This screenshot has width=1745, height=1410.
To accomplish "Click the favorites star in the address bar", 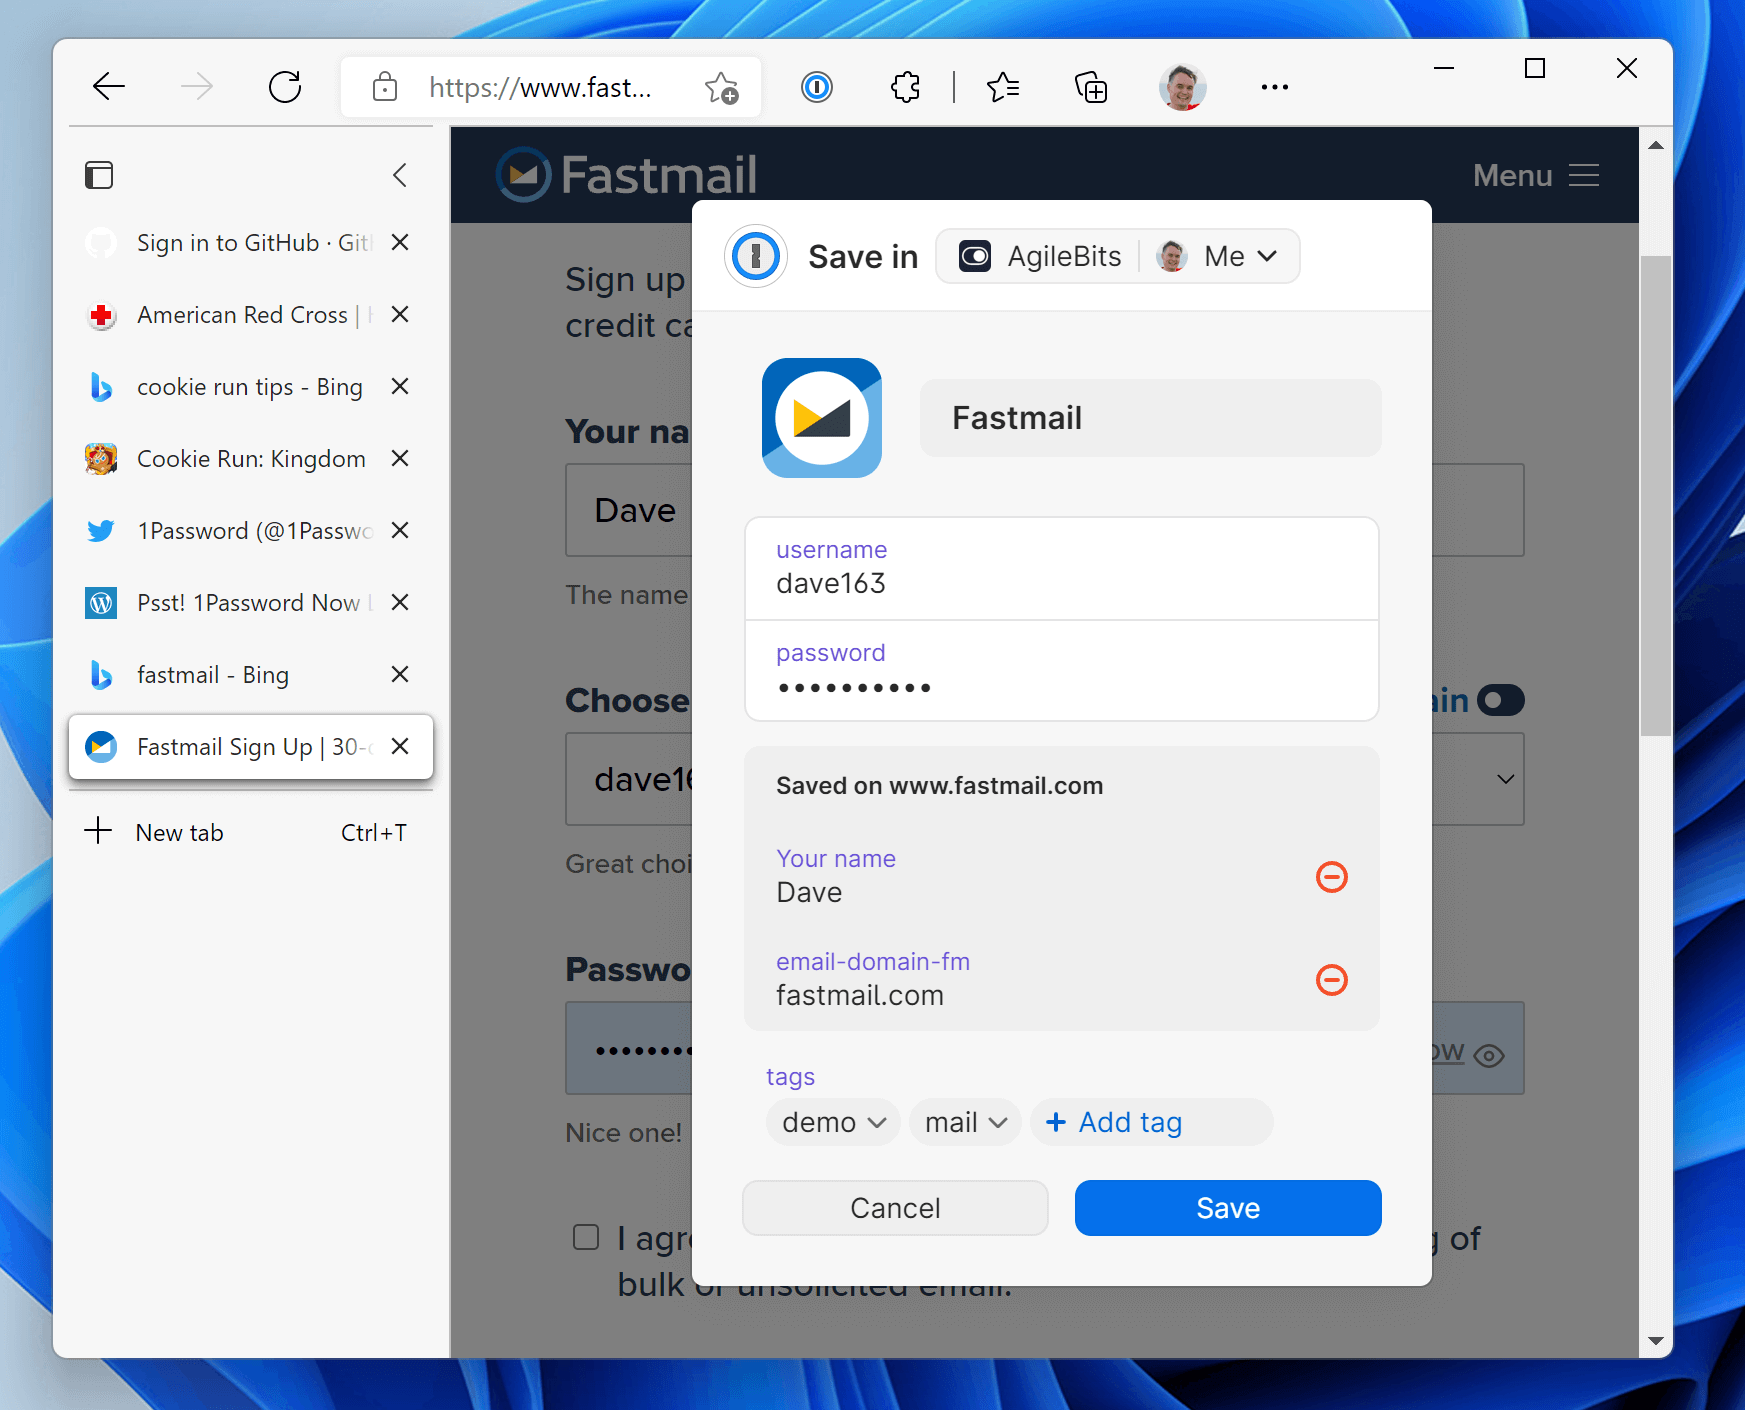I will [720, 87].
